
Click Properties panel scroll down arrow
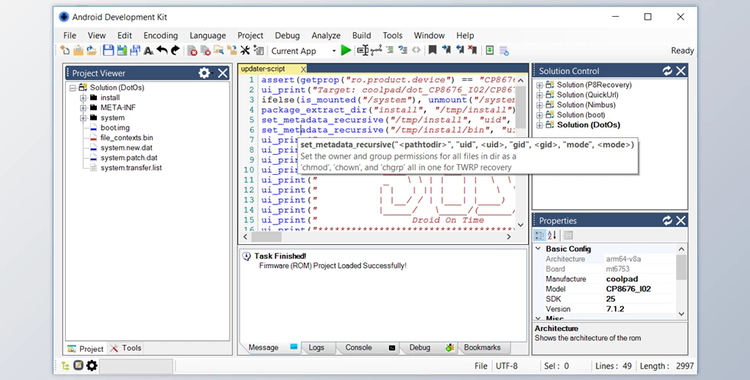[682, 314]
